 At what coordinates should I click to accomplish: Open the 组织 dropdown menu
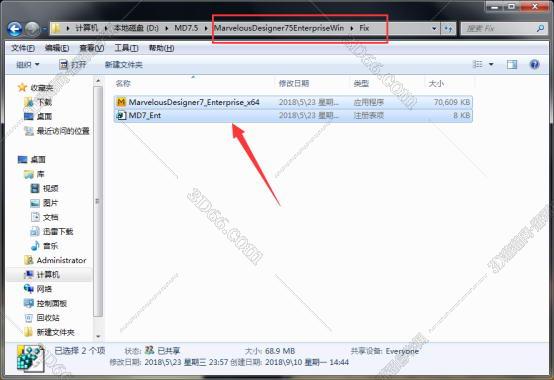(x=28, y=65)
